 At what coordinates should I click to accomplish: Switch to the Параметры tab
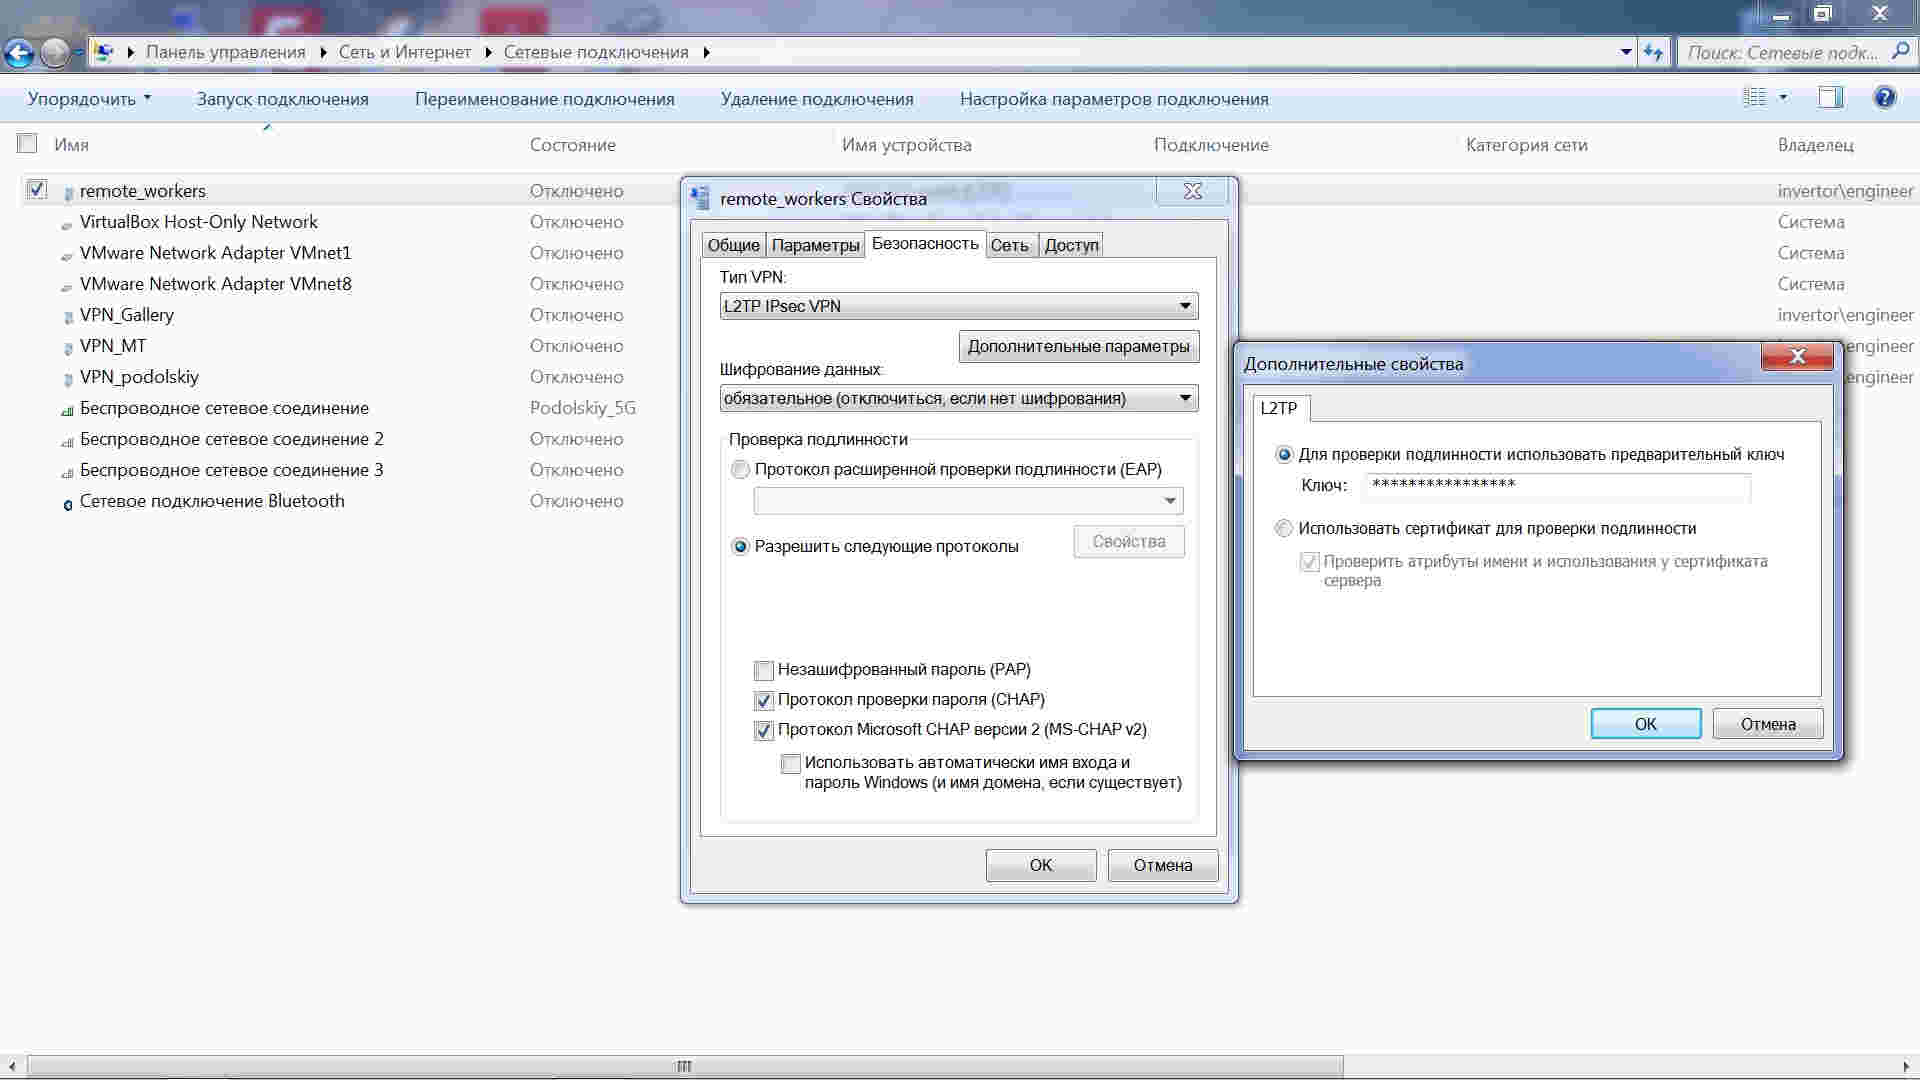pos(815,245)
